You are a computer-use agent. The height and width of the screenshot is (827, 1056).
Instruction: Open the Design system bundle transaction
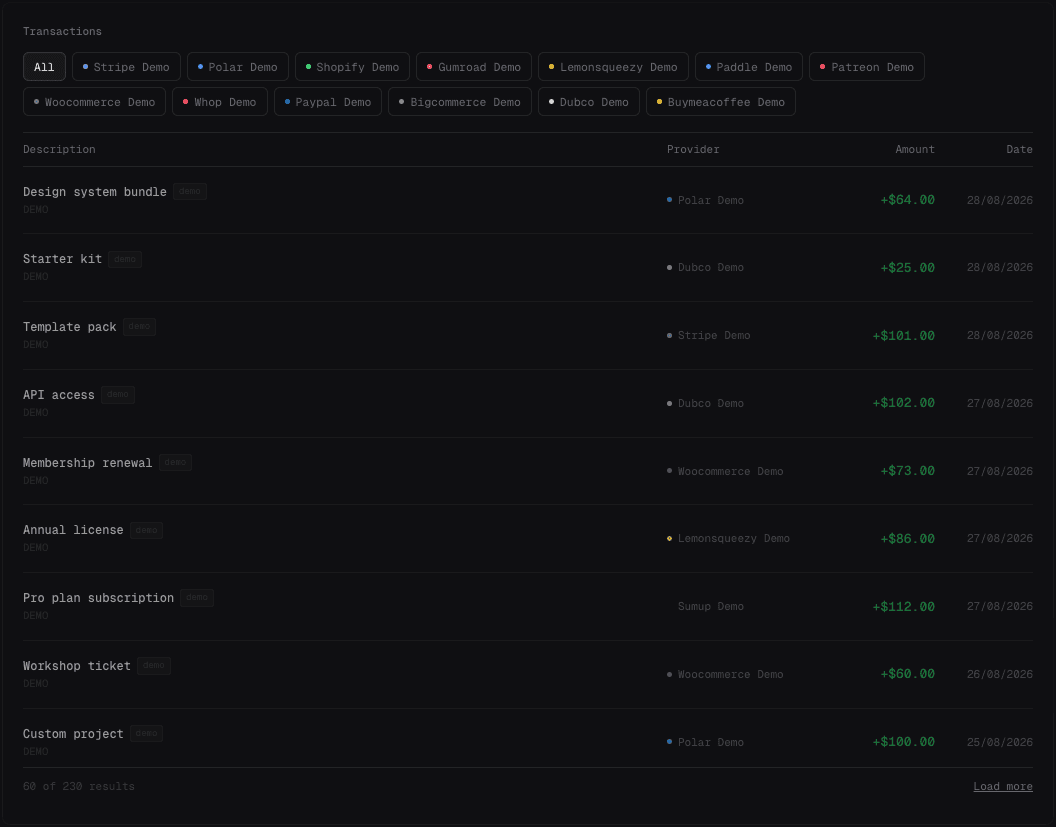[94, 191]
